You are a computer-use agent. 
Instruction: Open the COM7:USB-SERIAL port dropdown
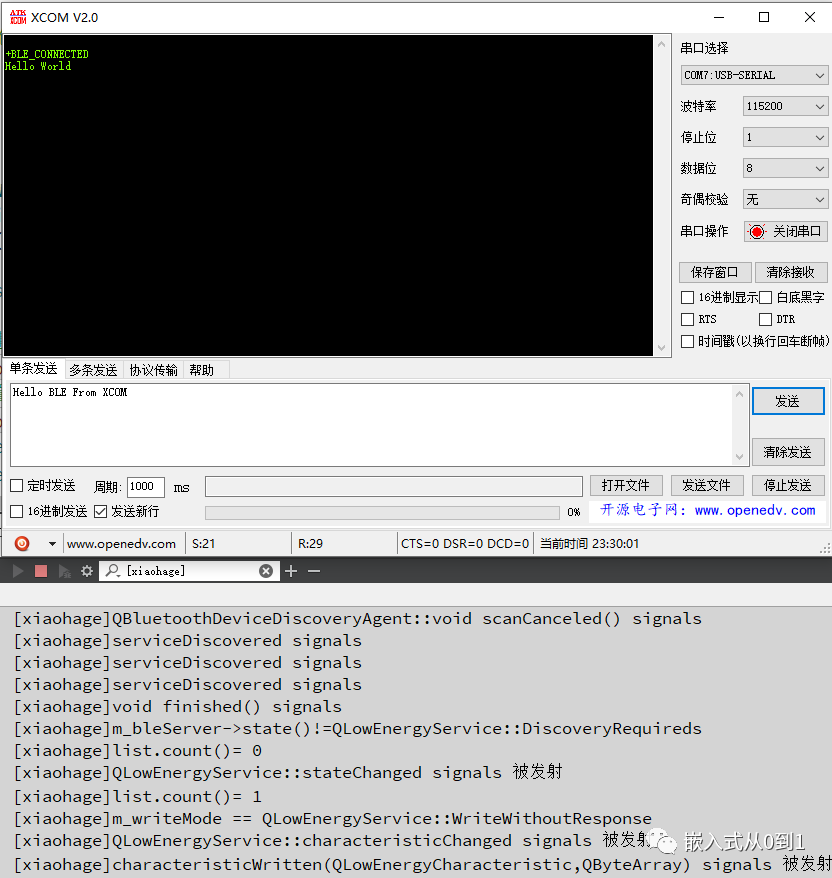point(754,75)
